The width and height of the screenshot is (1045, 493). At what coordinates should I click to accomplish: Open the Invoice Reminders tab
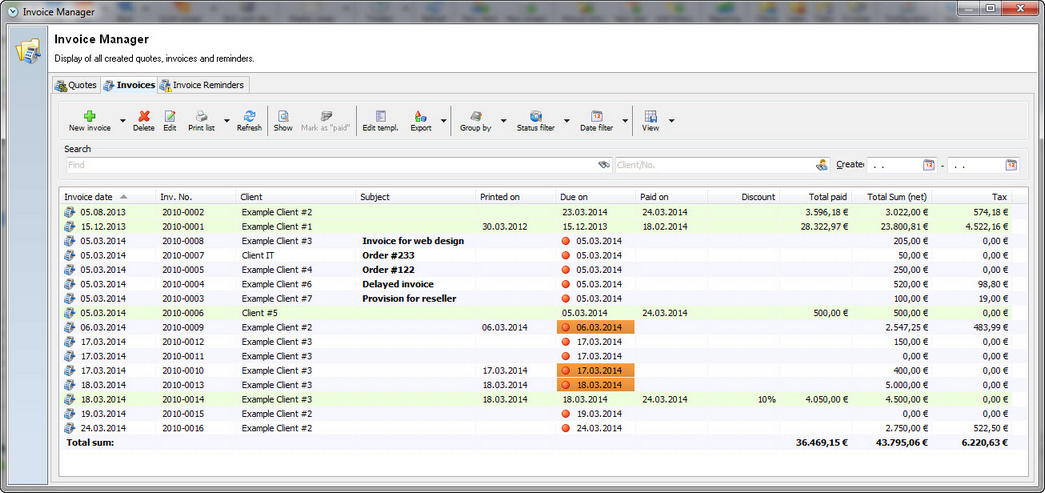tap(203, 85)
